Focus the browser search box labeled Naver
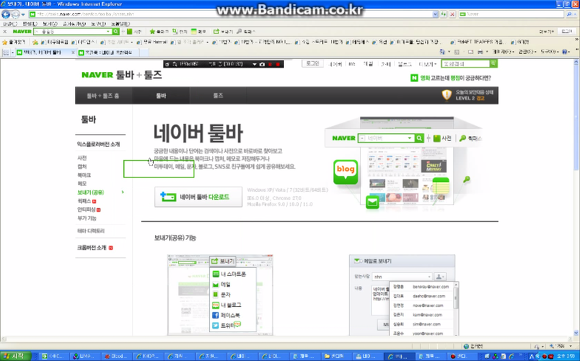Screen dimensions: 580x361 pos(512,14)
